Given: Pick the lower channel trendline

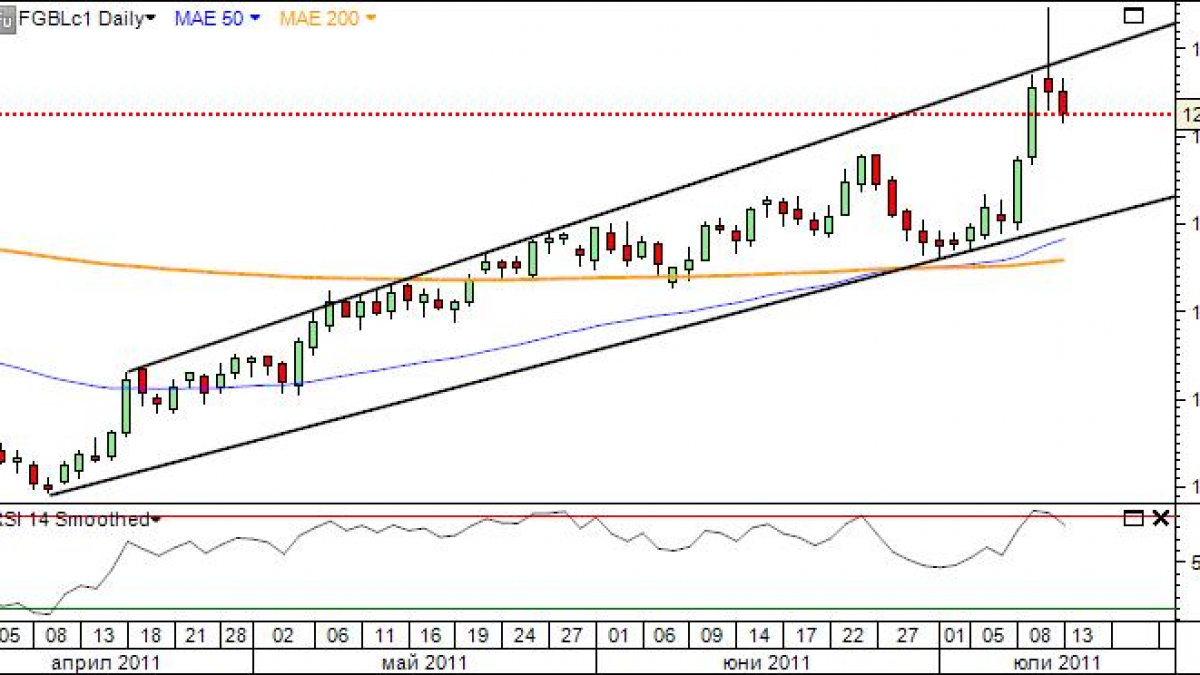Looking at the screenshot, I should pyautogui.click(x=610, y=345).
